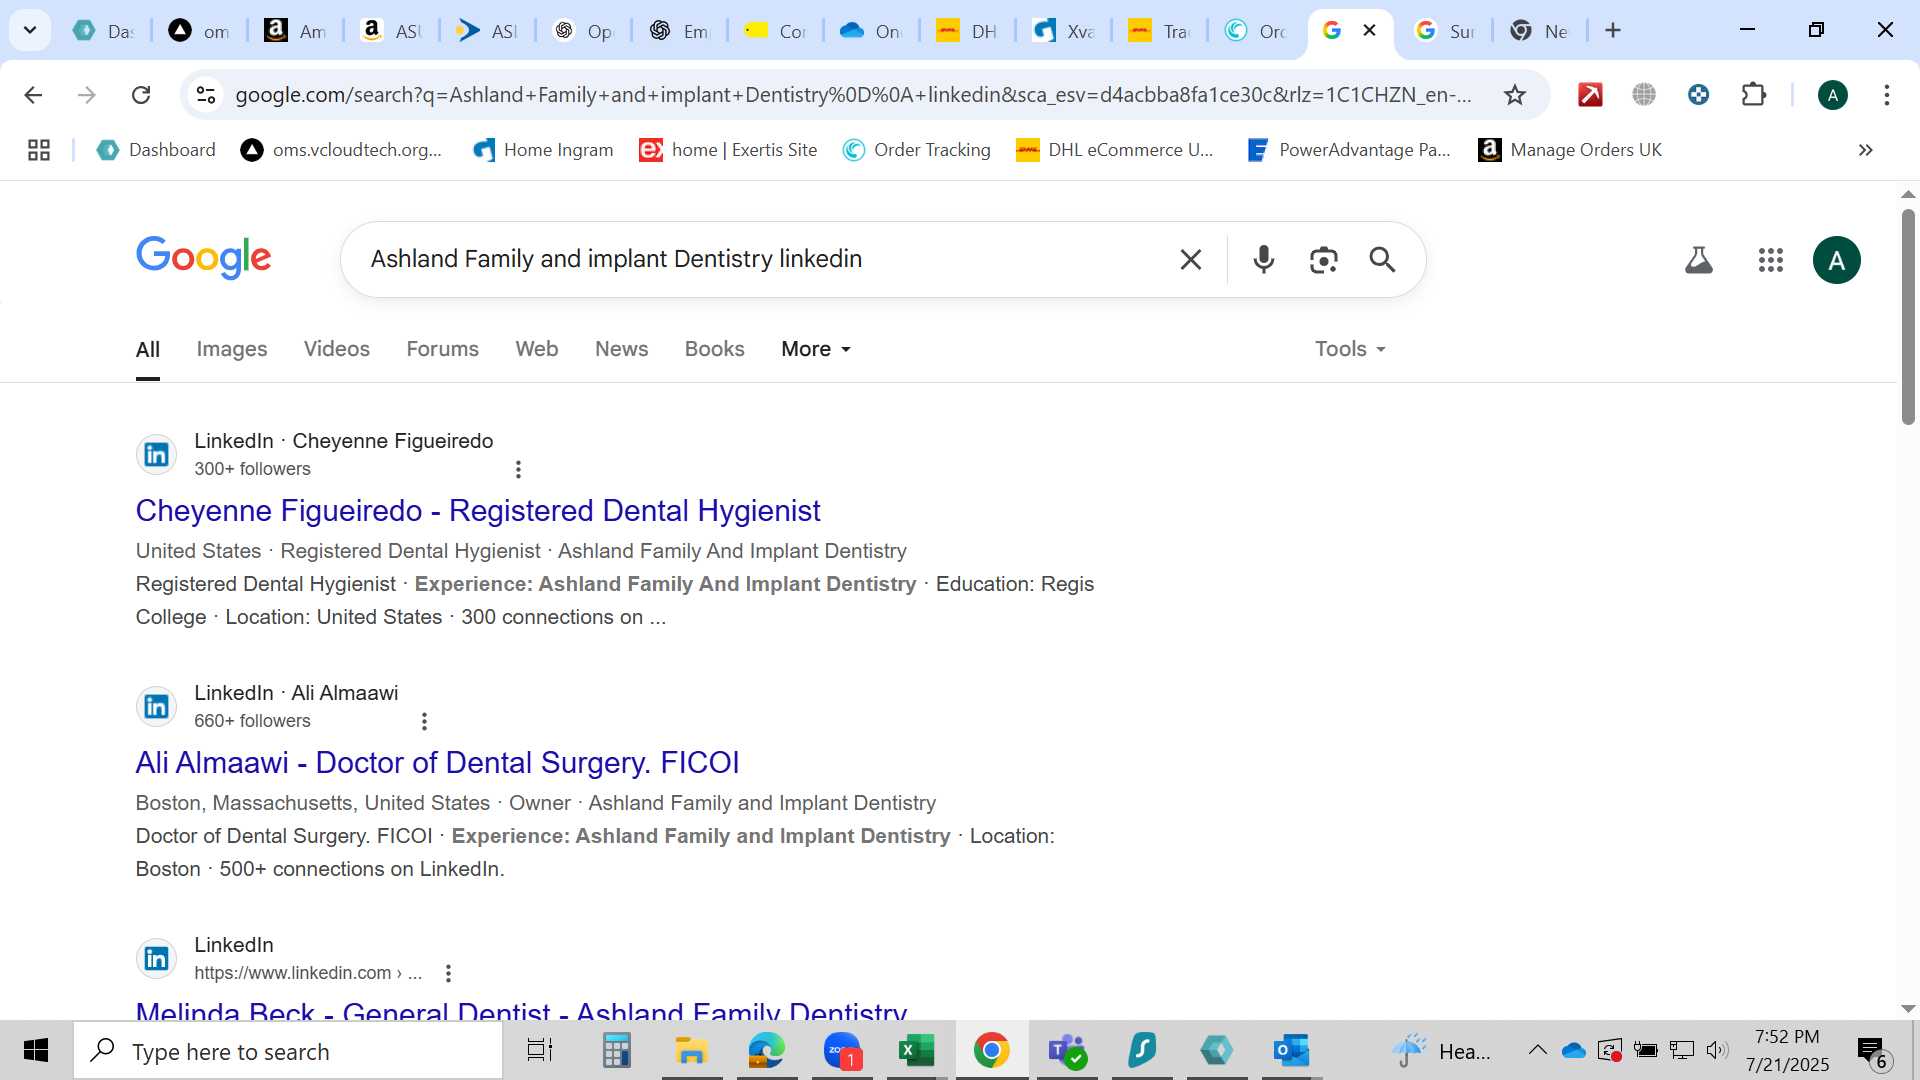Open bookmarks apps grid icon

click(x=39, y=150)
